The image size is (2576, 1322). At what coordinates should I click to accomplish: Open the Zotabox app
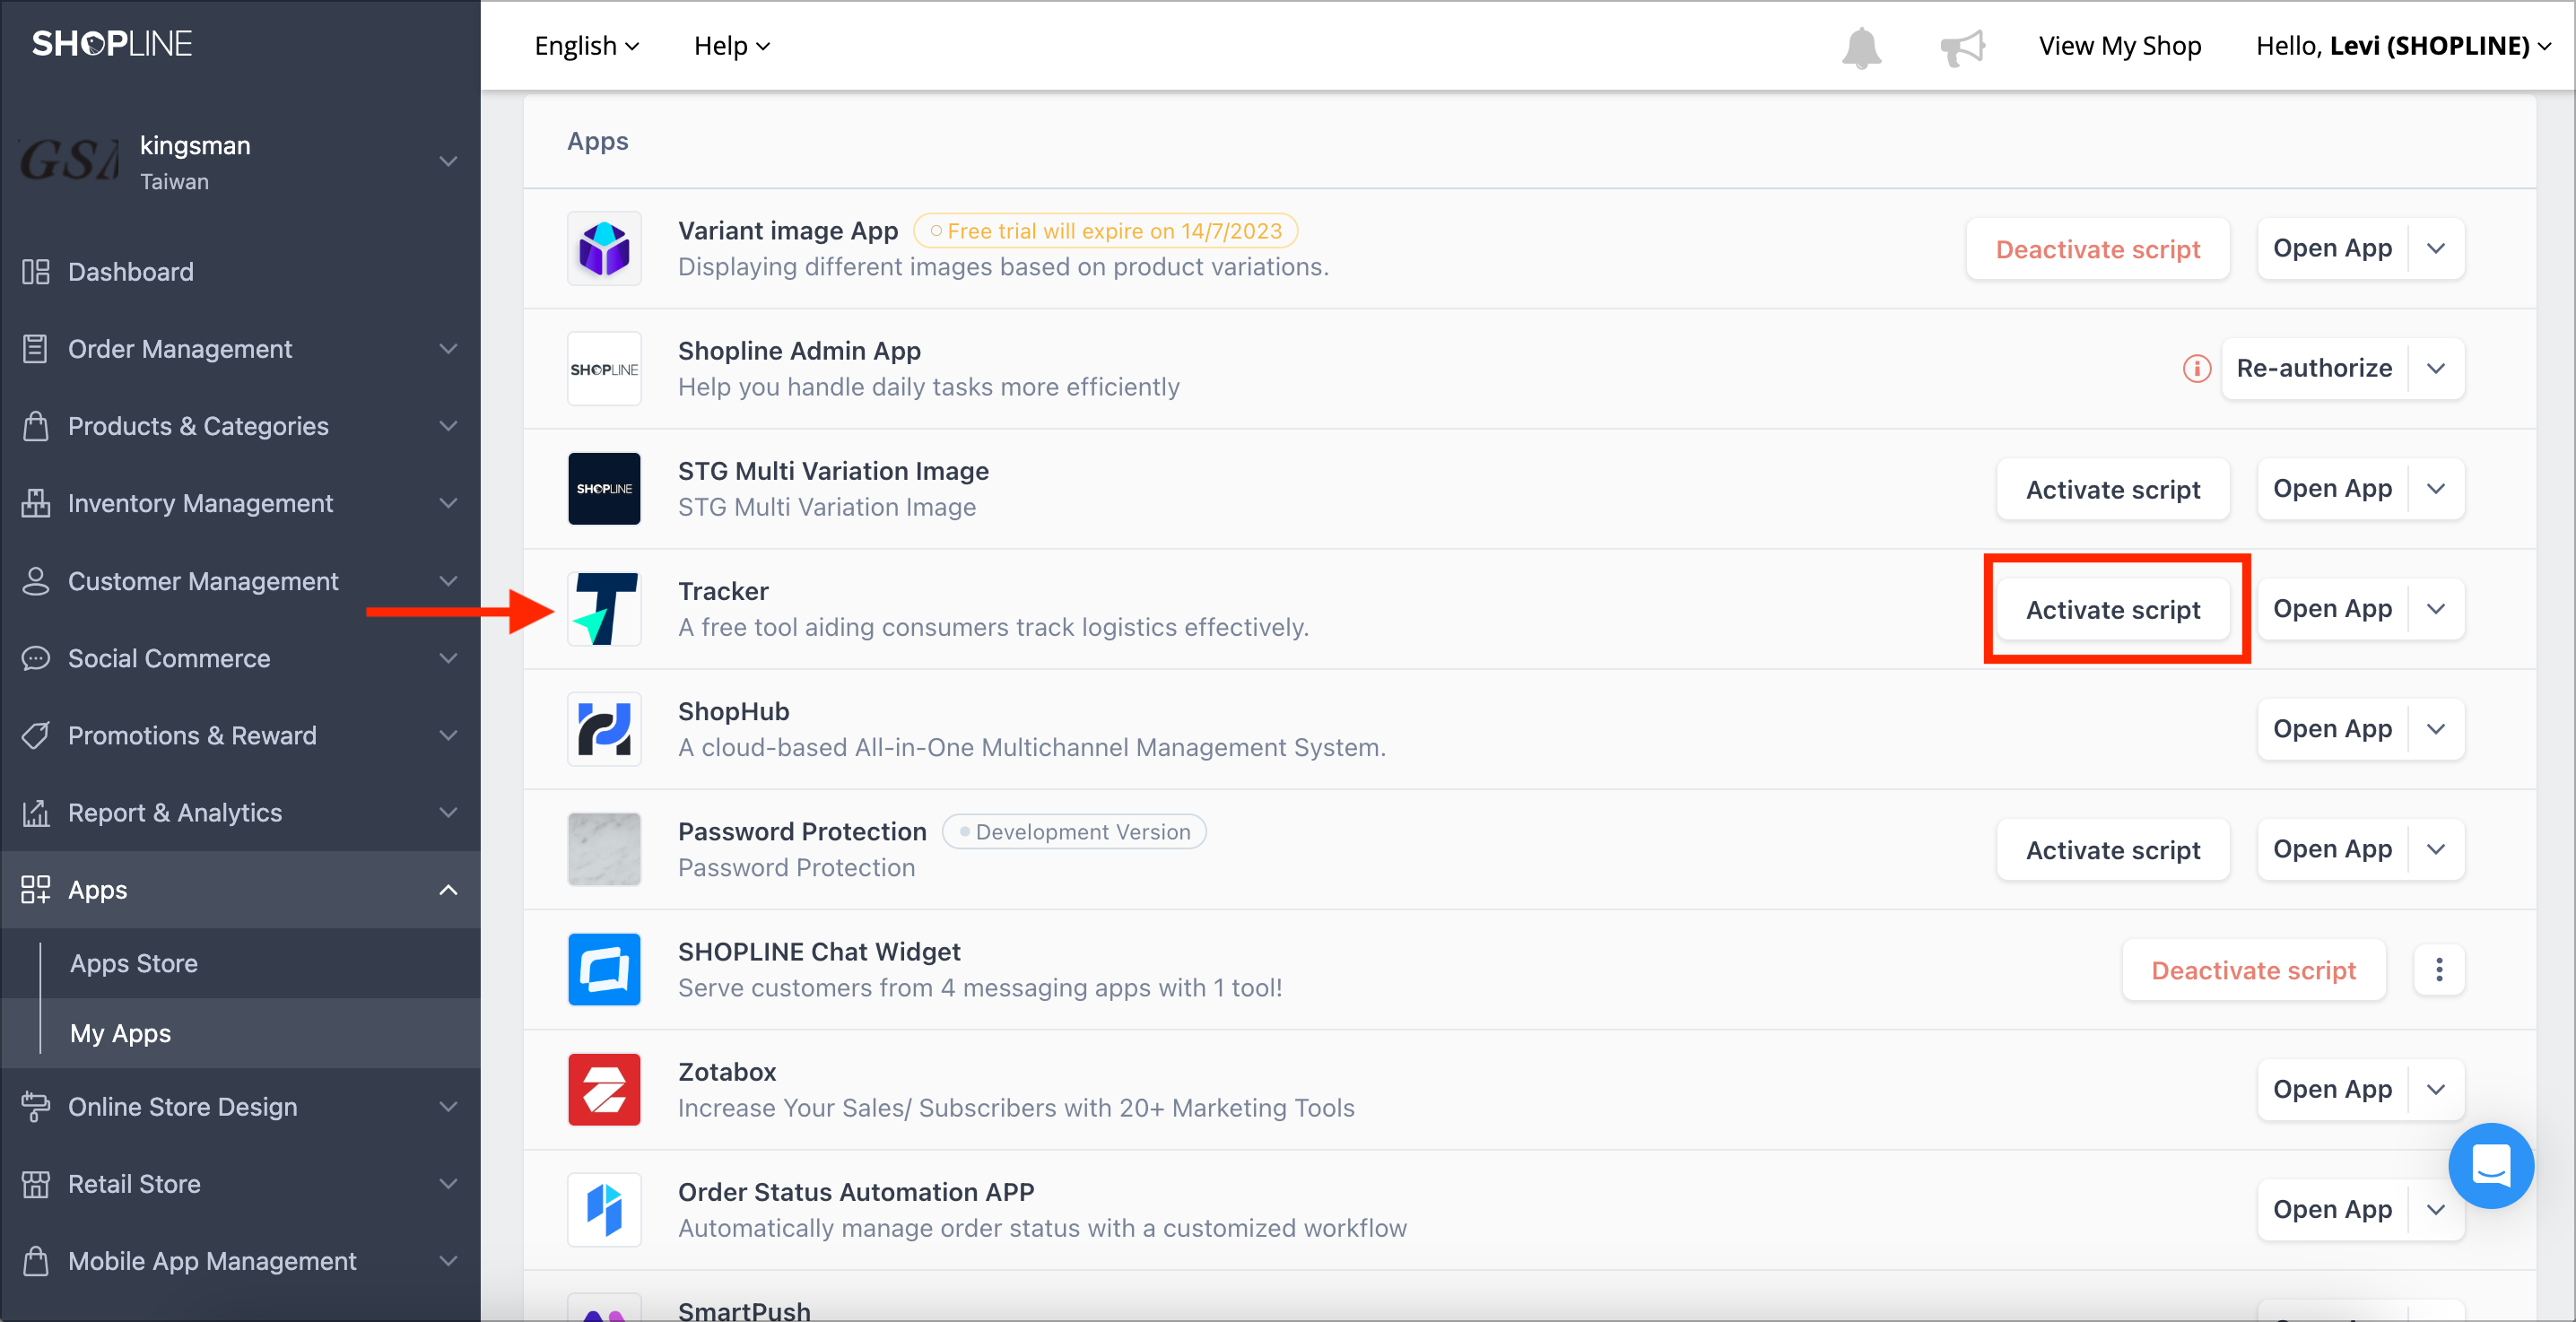click(x=2332, y=1089)
